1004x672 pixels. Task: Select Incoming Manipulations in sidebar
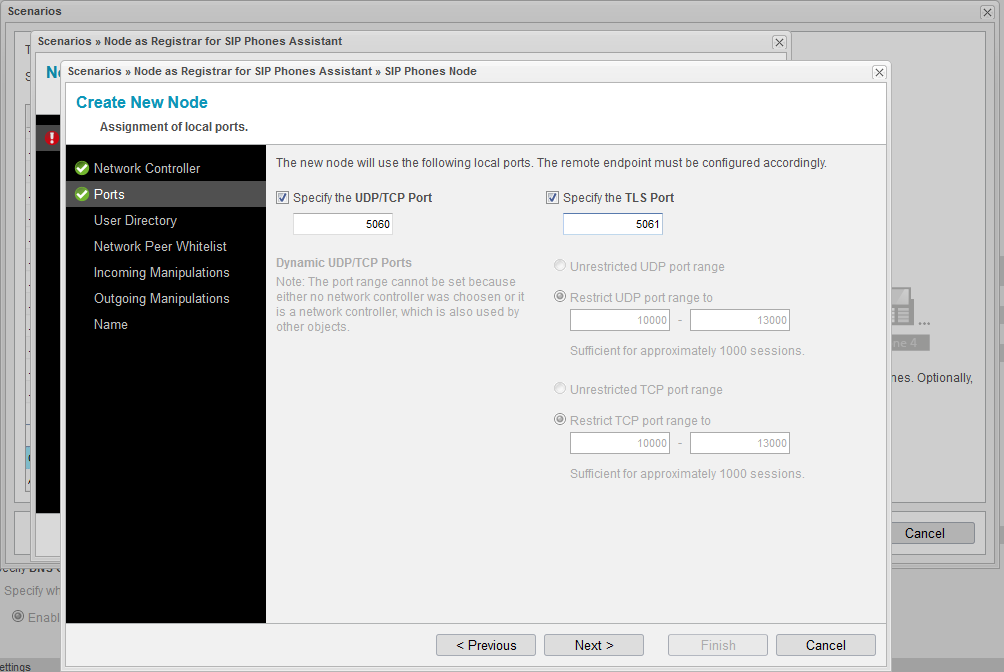click(161, 273)
